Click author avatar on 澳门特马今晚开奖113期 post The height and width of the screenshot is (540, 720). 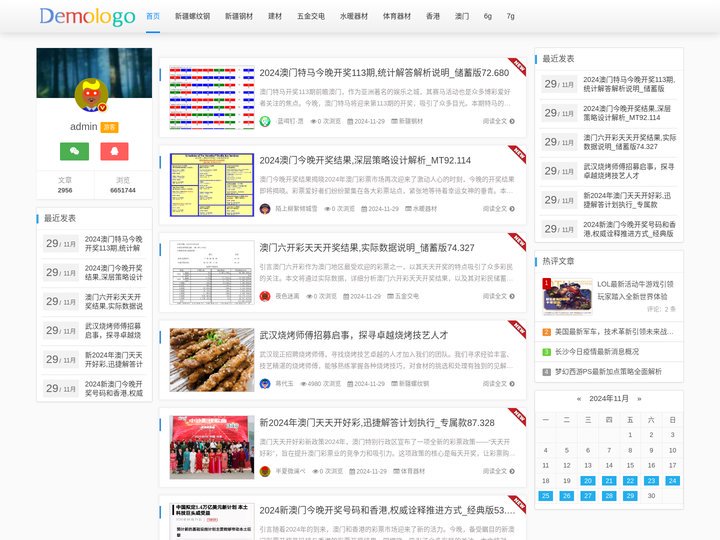click(265, 121)
